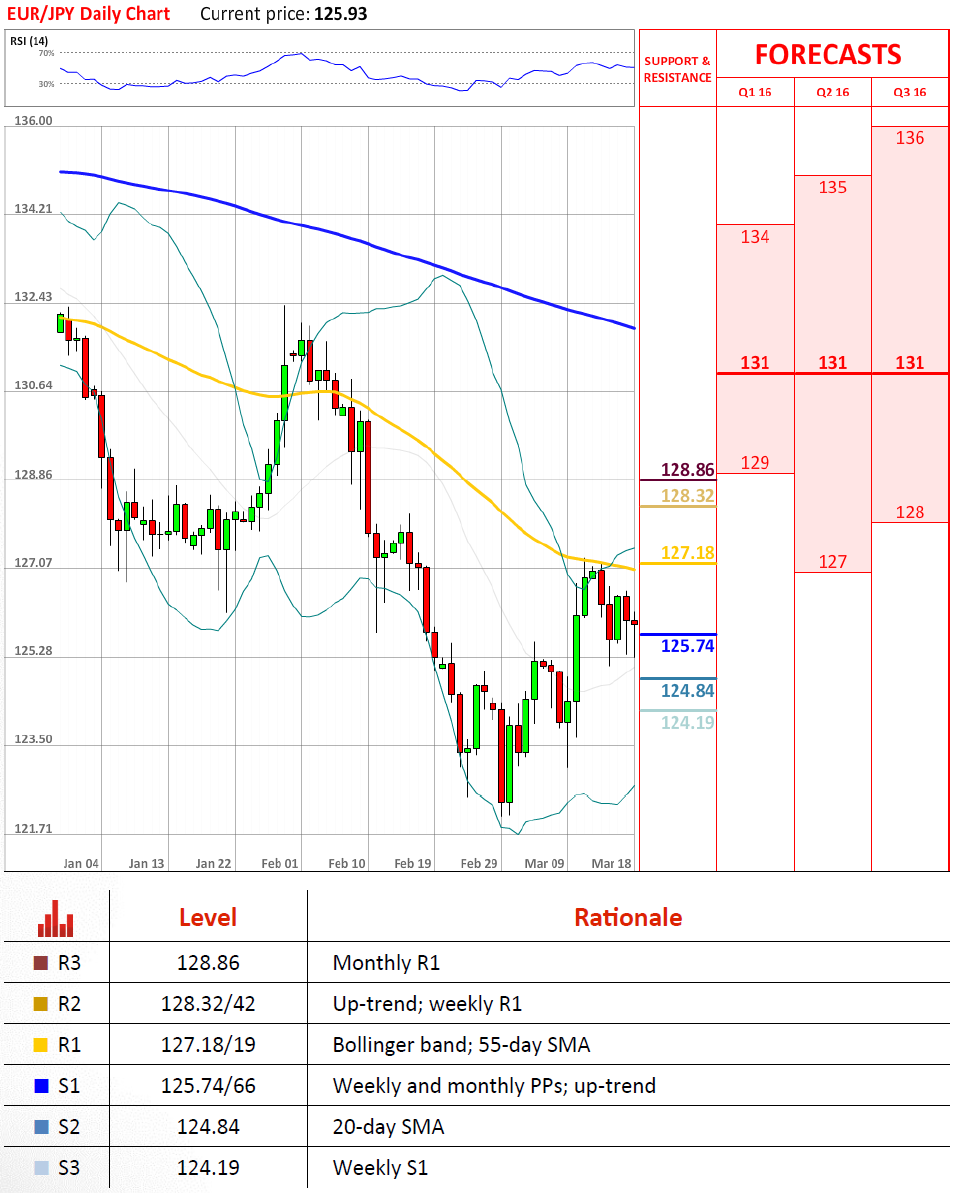960x1193 pixels.
Task: Click the R1 yellow color square
Action: [41, 1045]
